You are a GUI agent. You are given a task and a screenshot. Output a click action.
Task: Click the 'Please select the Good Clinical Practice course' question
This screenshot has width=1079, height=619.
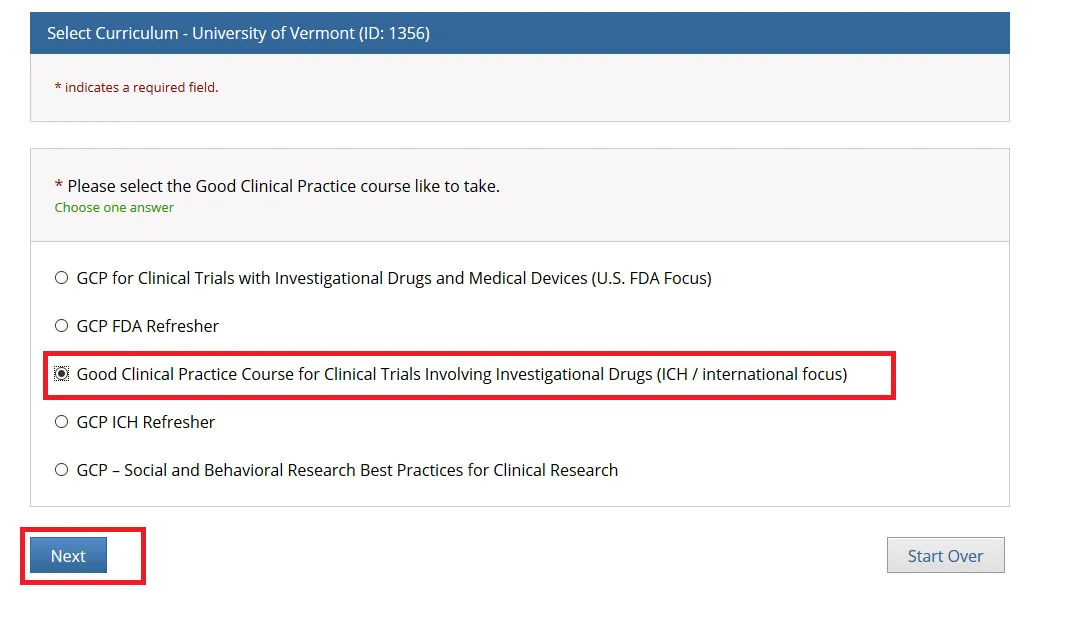(x=283, y=186)
